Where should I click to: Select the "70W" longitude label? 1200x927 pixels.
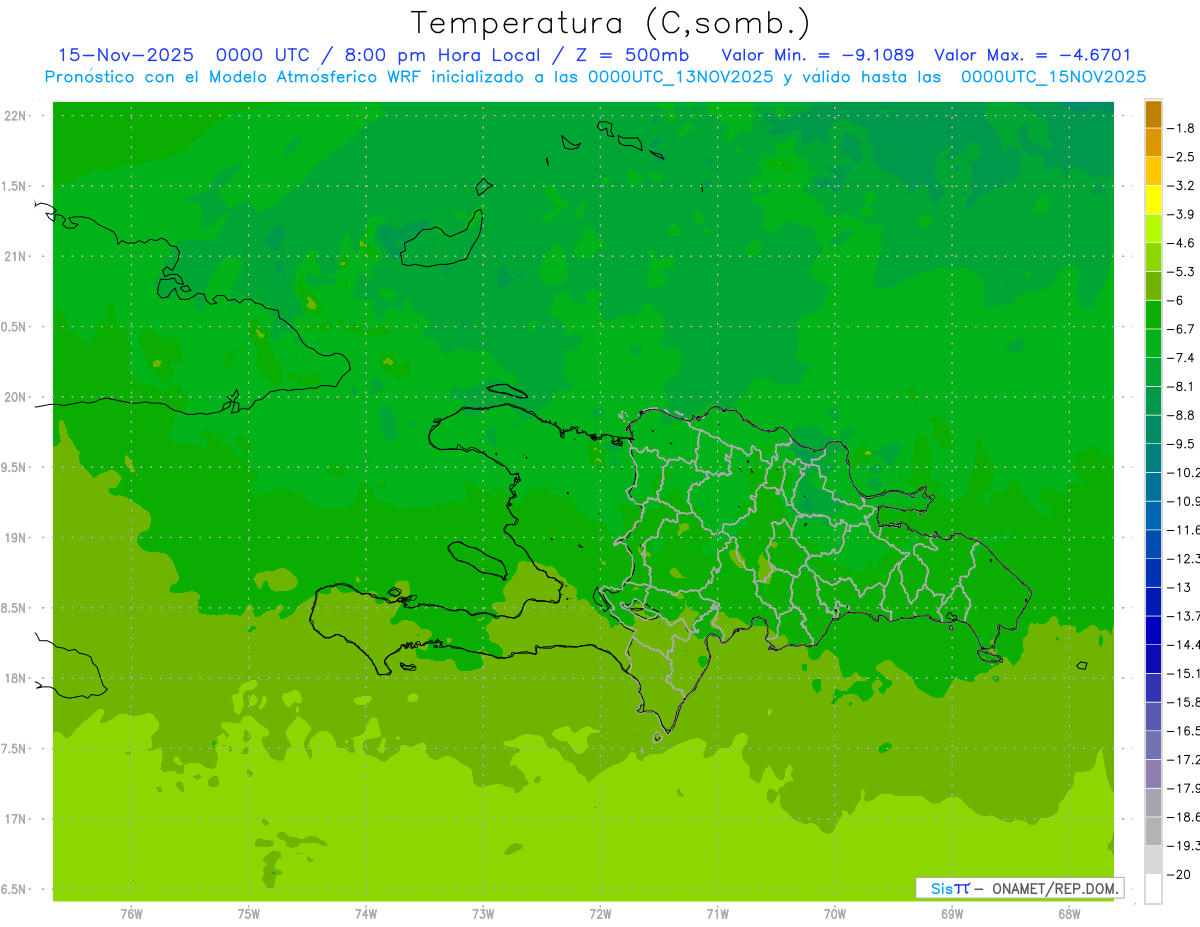coord(835,914)
